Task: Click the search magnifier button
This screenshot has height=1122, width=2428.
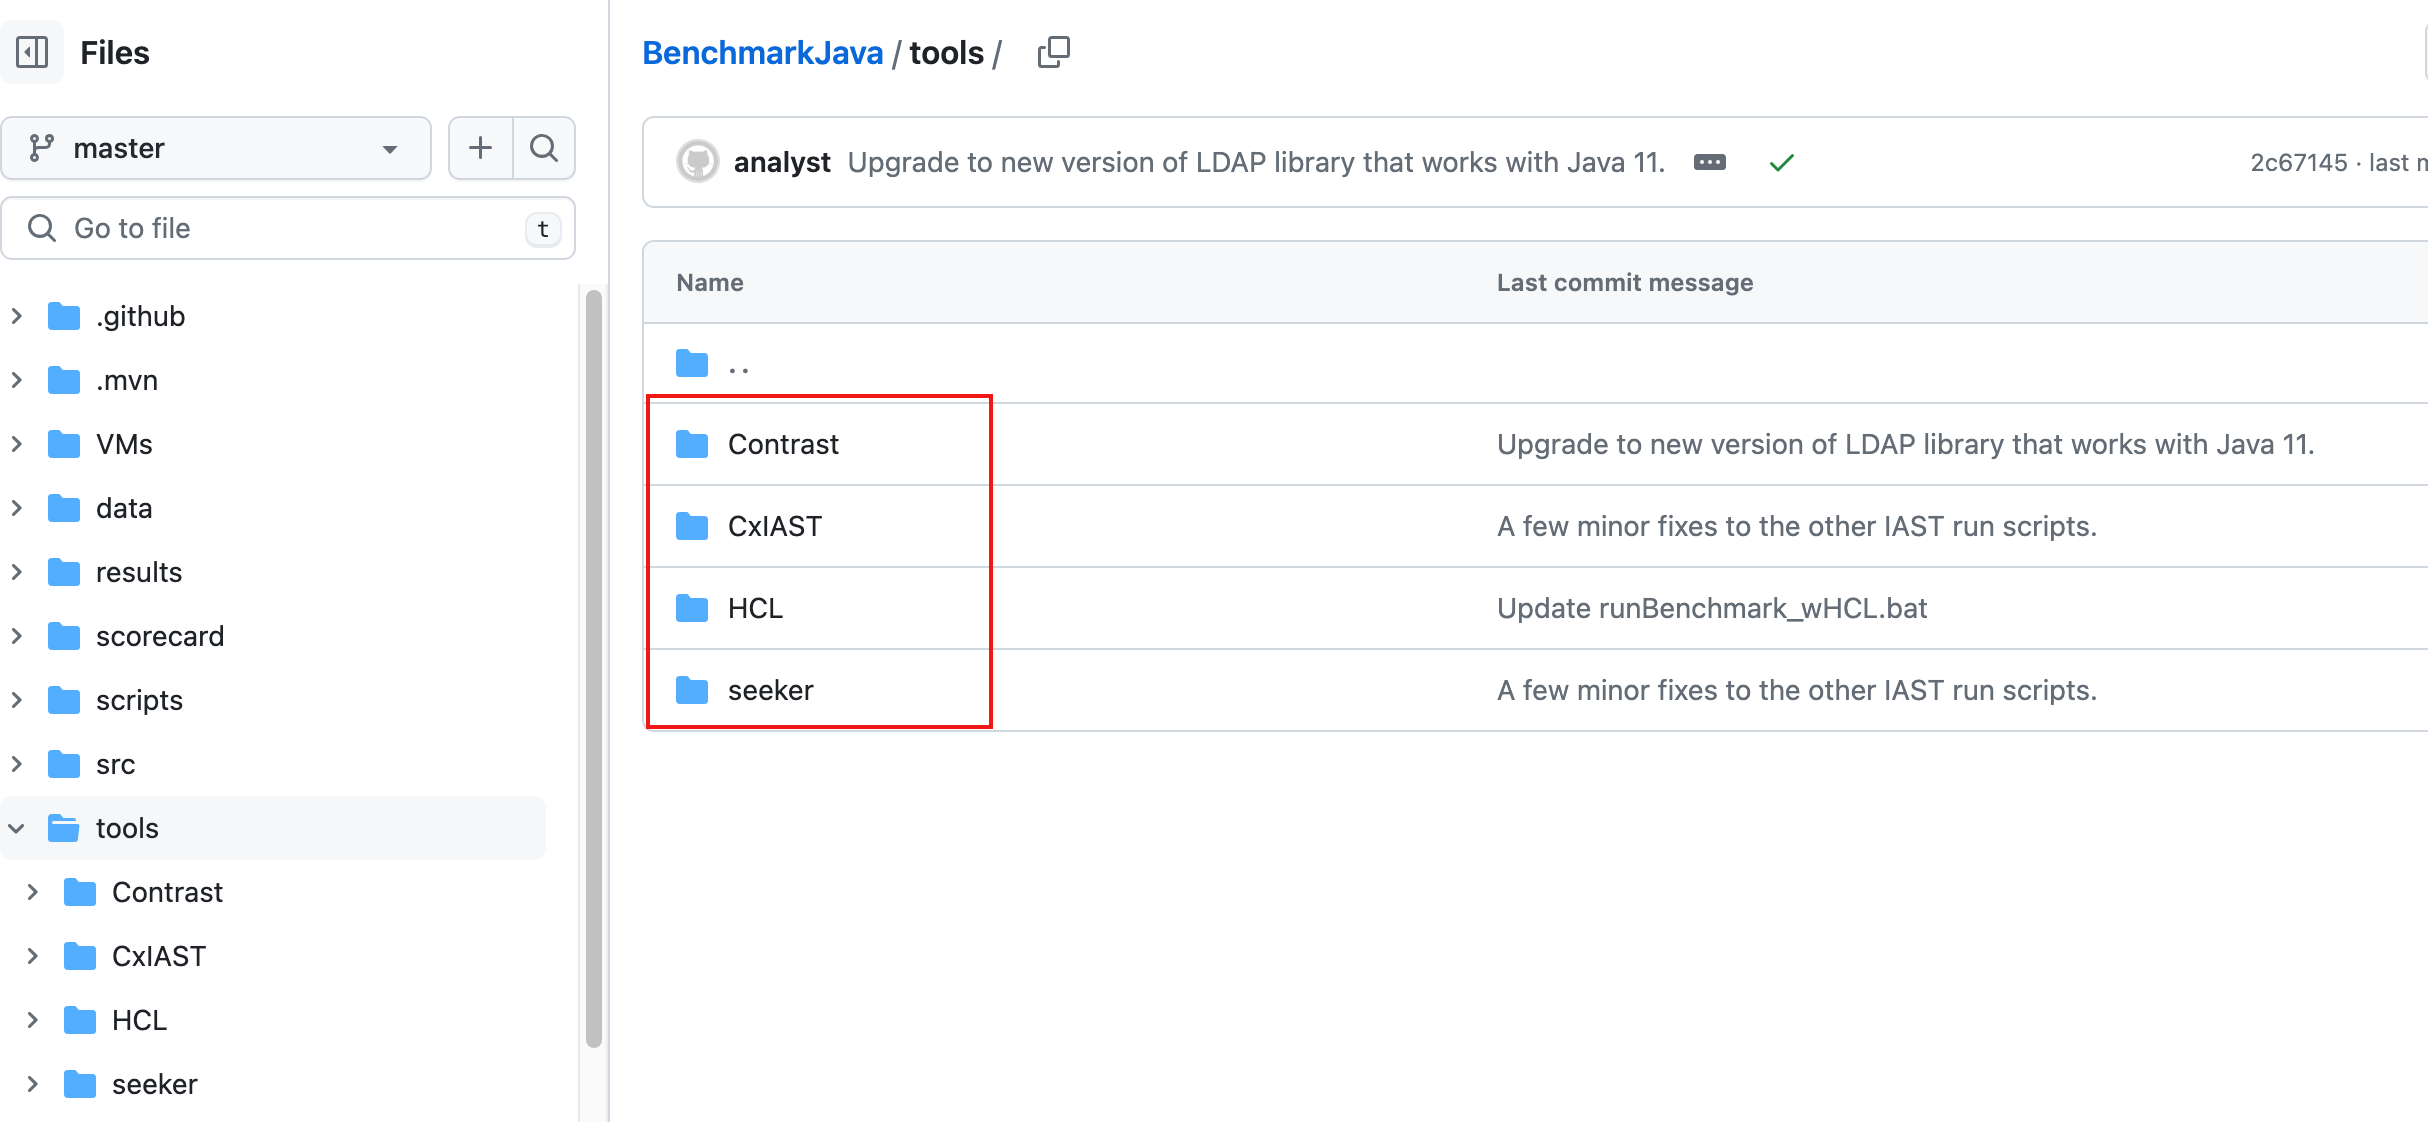Action: click(543, 148)
